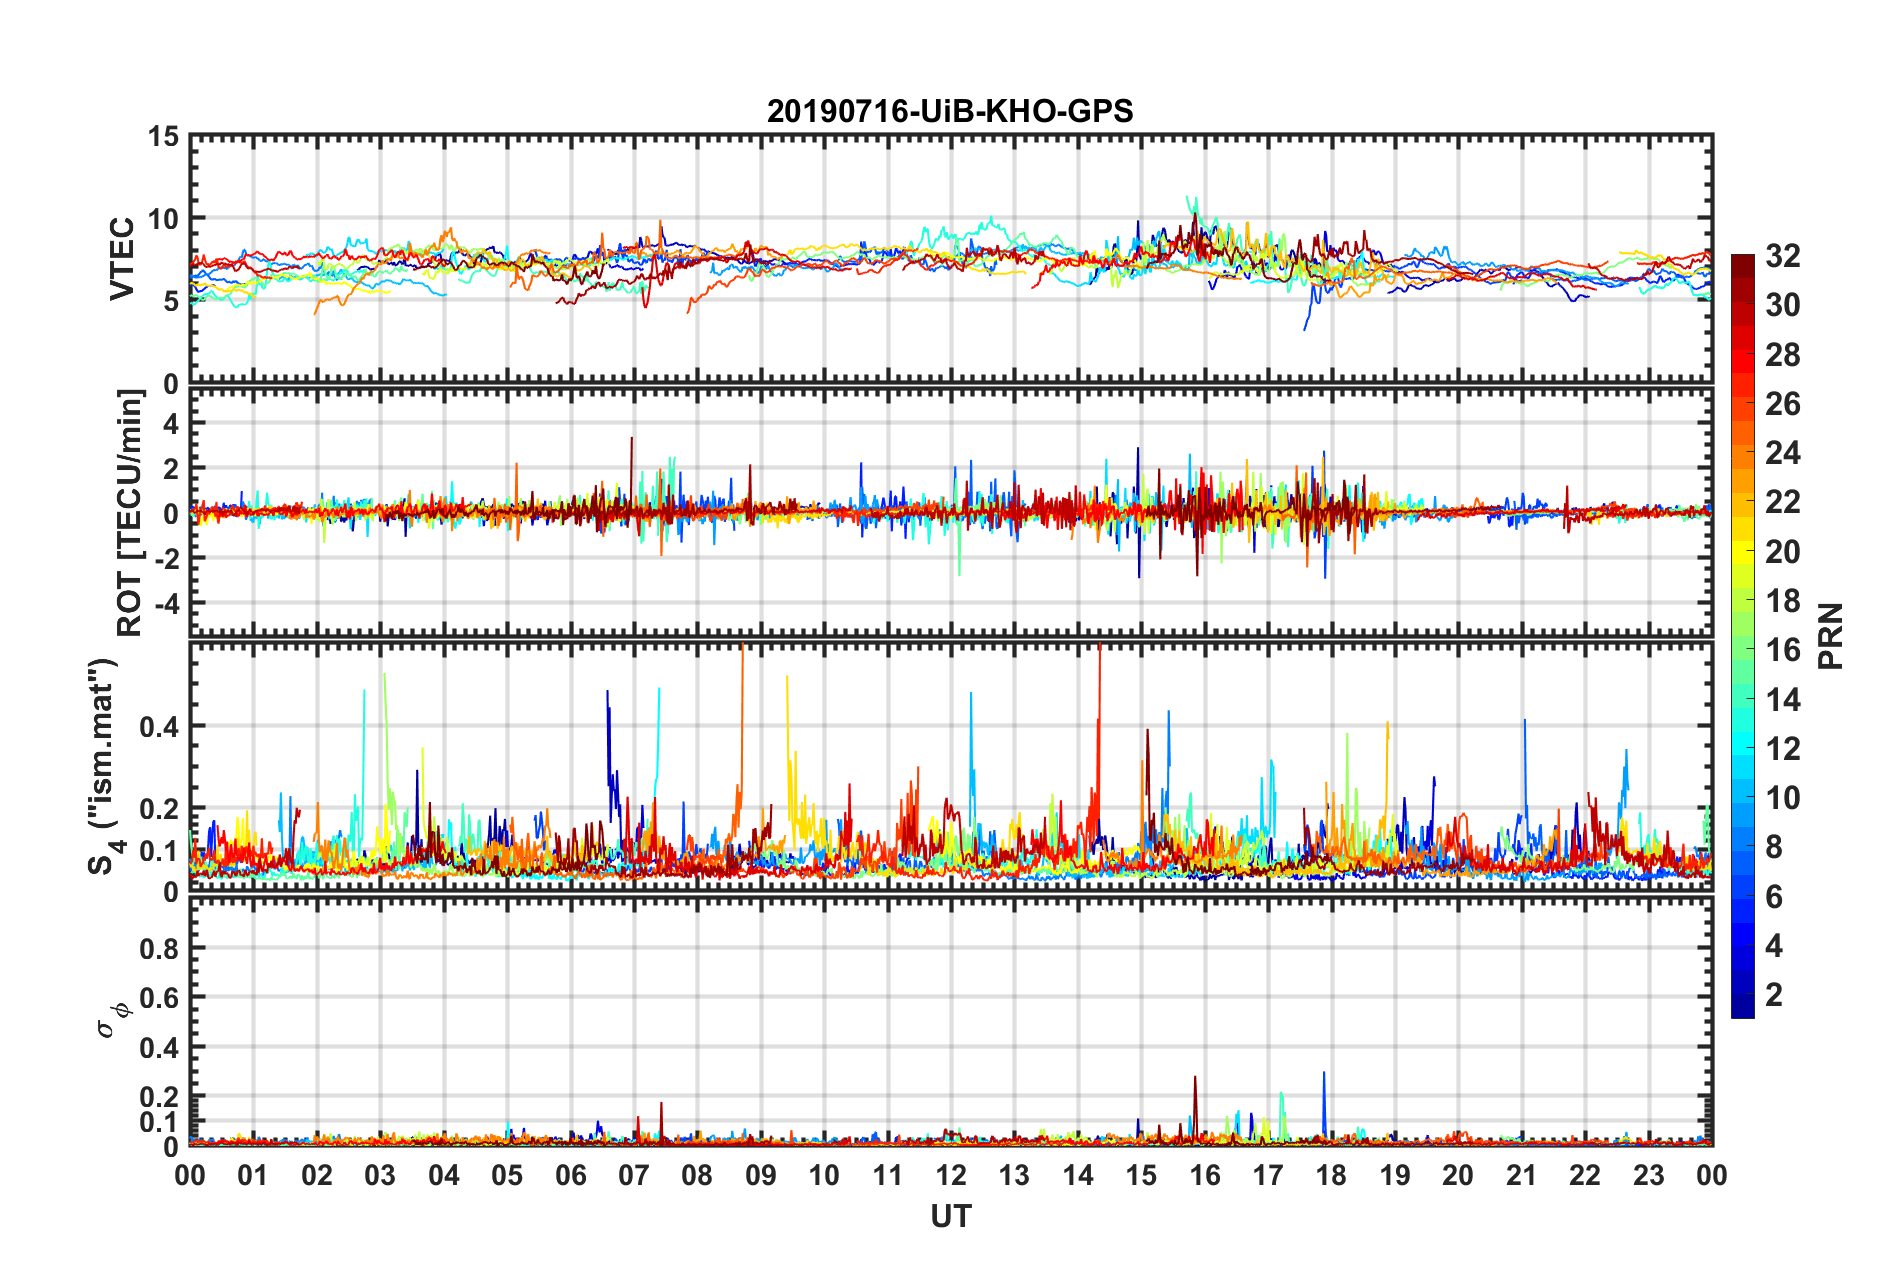Click the plot title 20190716-UiB-KHO-GPS
Viewport: 1902px width, 1272px height.
pyautogui.click(x=950, y=111)
